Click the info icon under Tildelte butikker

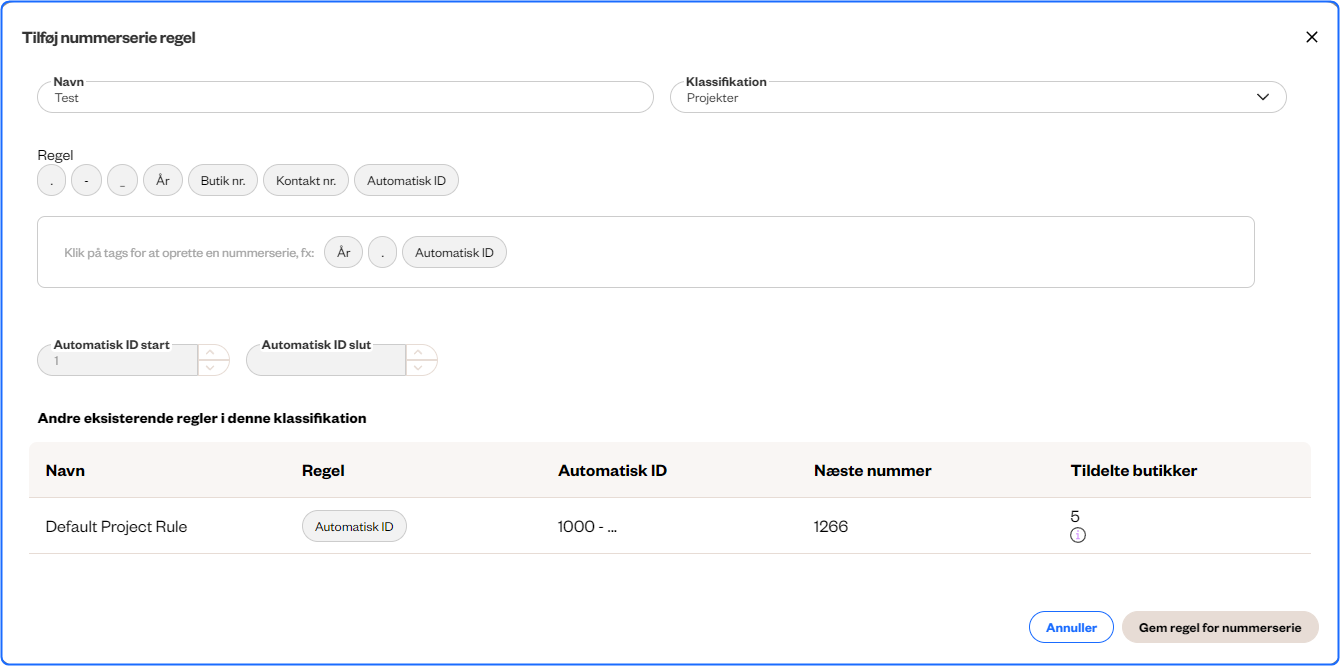[1077, 535]
